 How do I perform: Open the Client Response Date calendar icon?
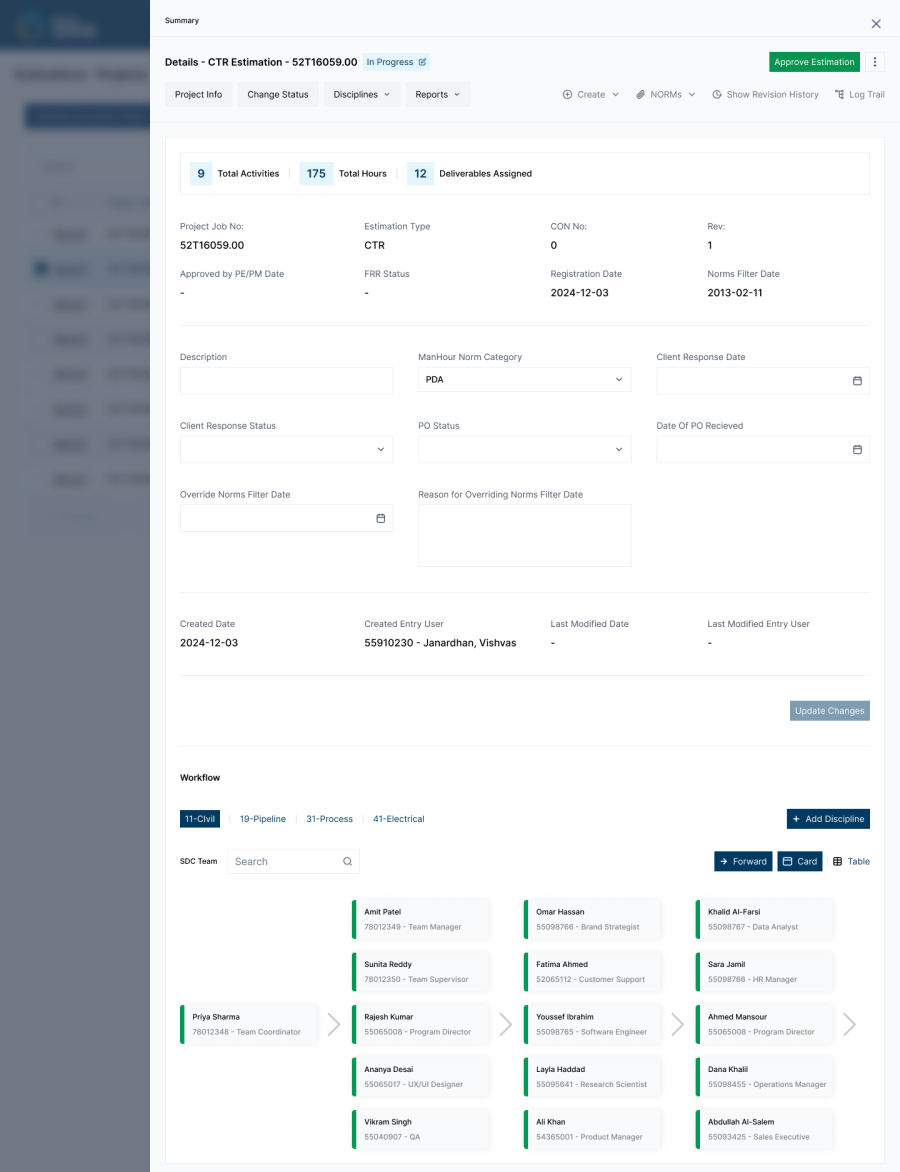(857, 380)
